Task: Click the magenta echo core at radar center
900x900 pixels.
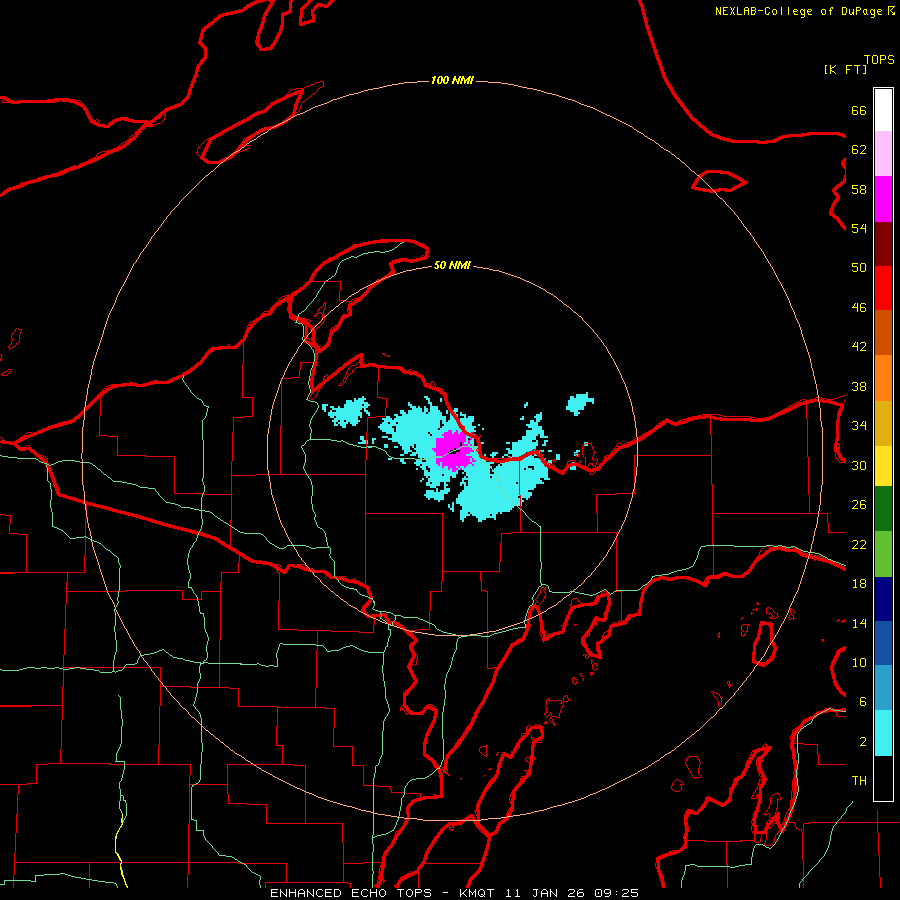Action: [454, 449]
